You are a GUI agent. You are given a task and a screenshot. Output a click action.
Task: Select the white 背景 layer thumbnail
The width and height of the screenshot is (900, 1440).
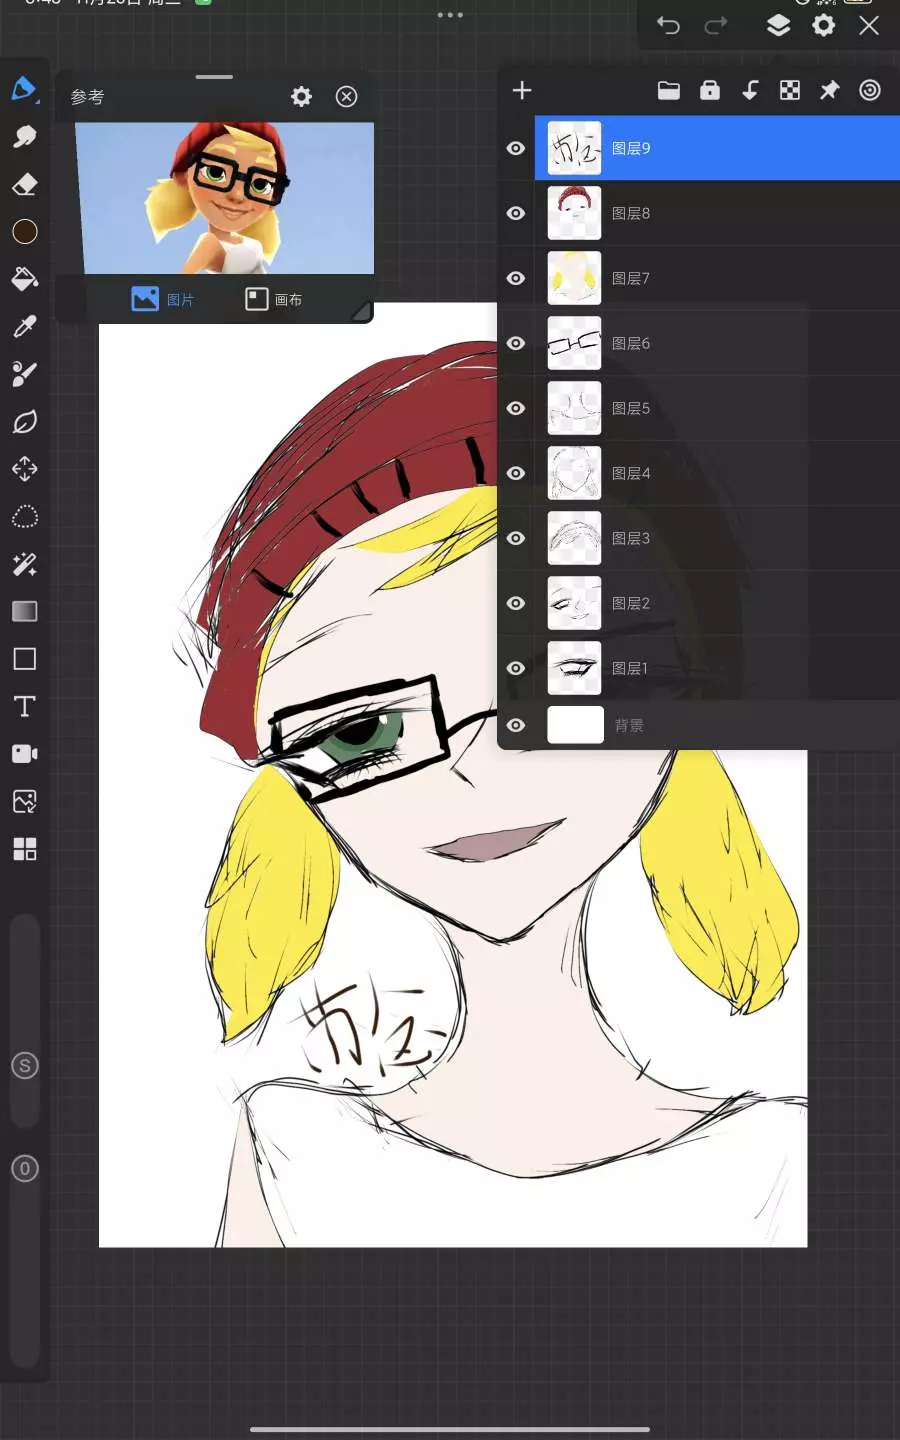[x=575, y=725]
